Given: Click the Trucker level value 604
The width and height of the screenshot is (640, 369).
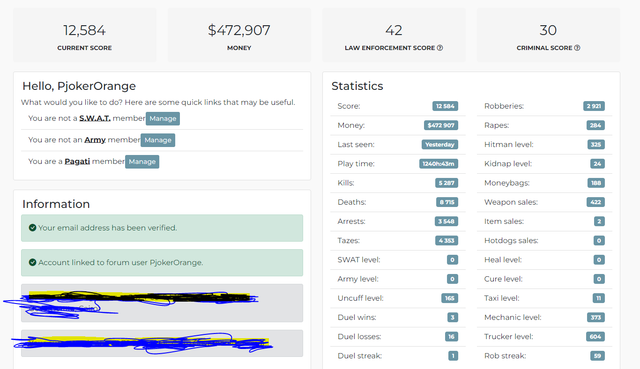Looking at the screenshot, I should point(596,336).
